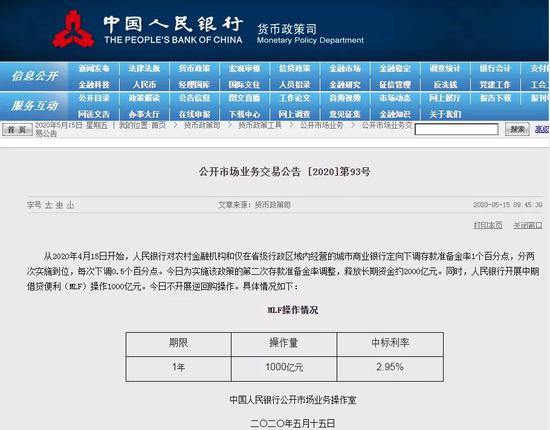Viewport: 550px width, 430px height.
Task: Click the 中国人民银行公开市场业务操作室 signature text
Action: click(293, 400)
